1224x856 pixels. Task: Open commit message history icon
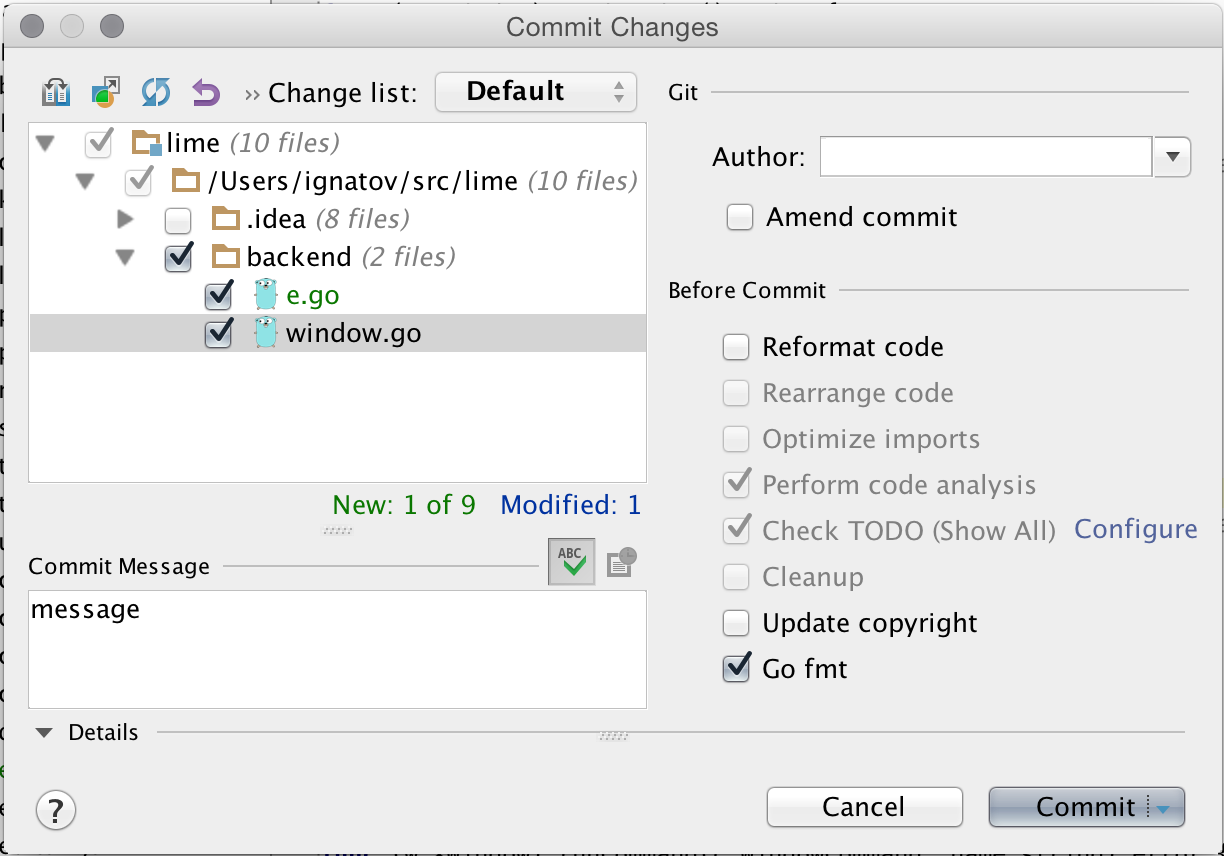(x=619, y=561)
